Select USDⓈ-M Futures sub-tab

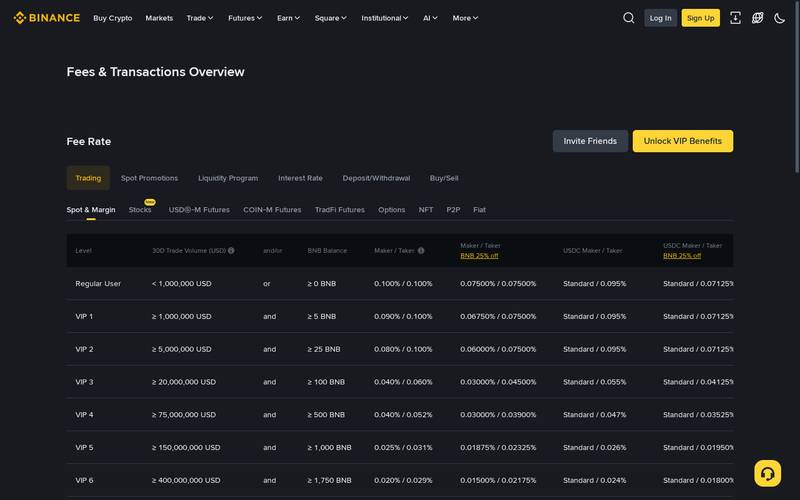199,210
